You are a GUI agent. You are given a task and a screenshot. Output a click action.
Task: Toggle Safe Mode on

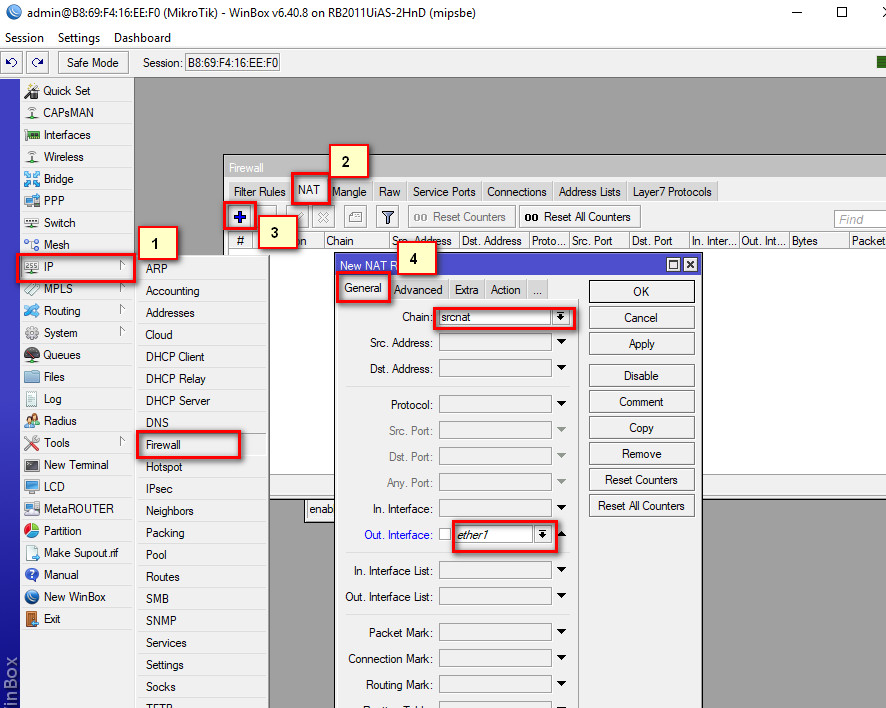[x=92, y=63]
